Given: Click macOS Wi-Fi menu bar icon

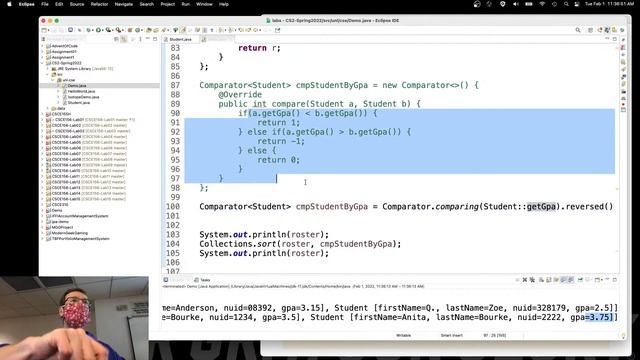Looking at the screenshot, I should point(542,4).
